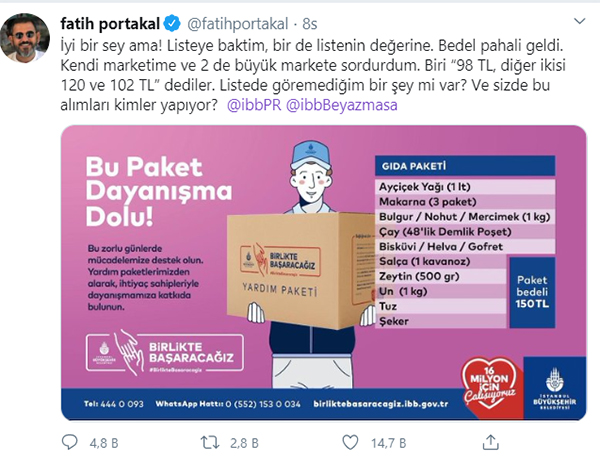Open the share upload icon
The image size is (600, 460).
pos(490,442)
